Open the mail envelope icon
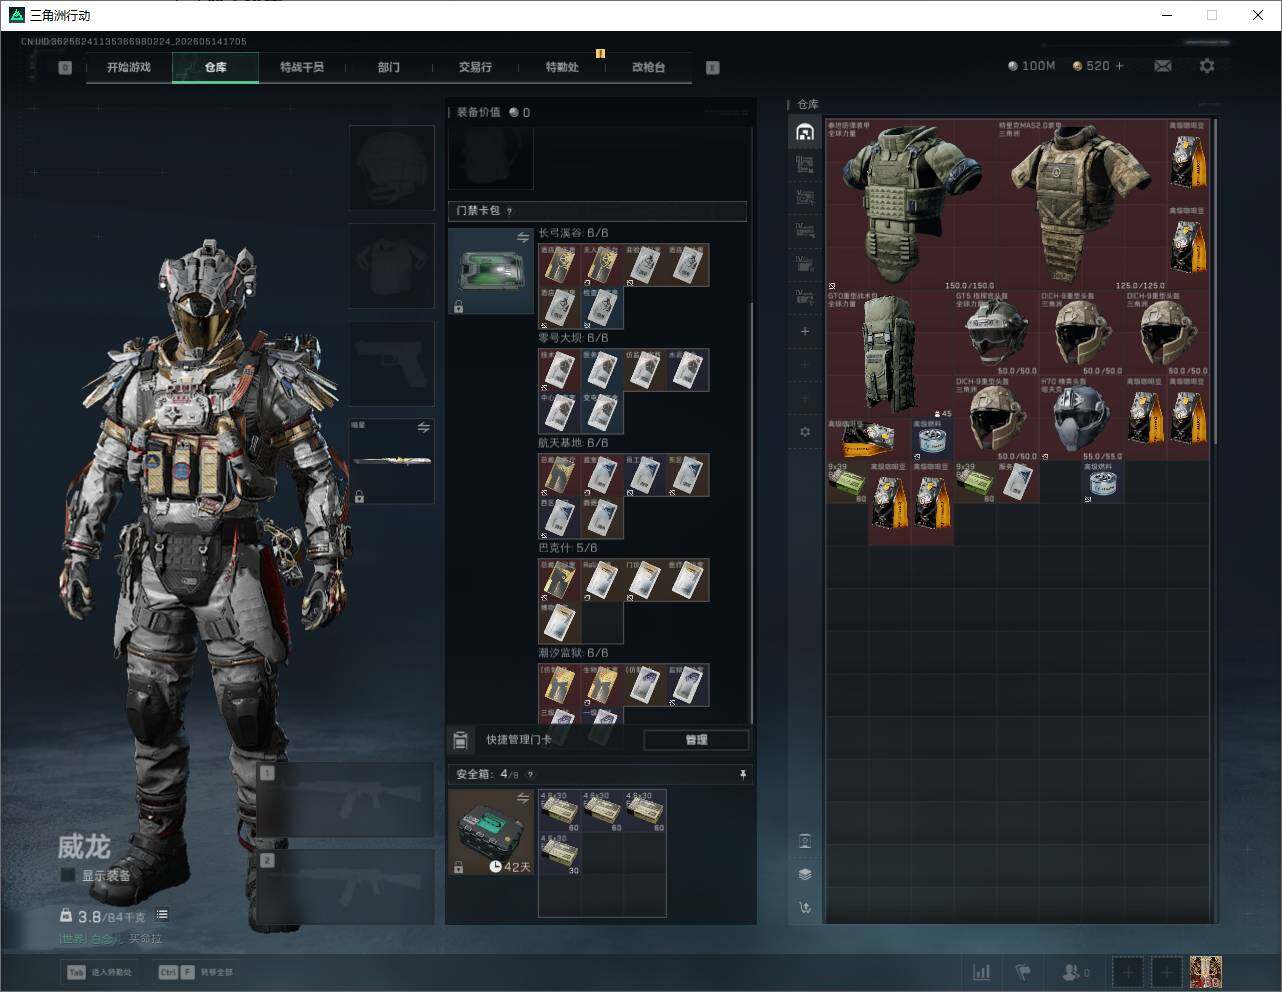The image size is (1282, 992). point(1162,66)
